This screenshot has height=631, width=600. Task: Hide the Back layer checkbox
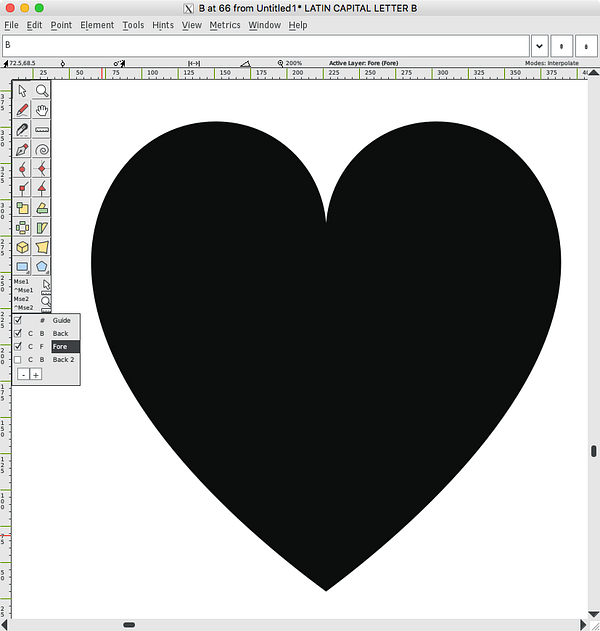click(18, 333)
